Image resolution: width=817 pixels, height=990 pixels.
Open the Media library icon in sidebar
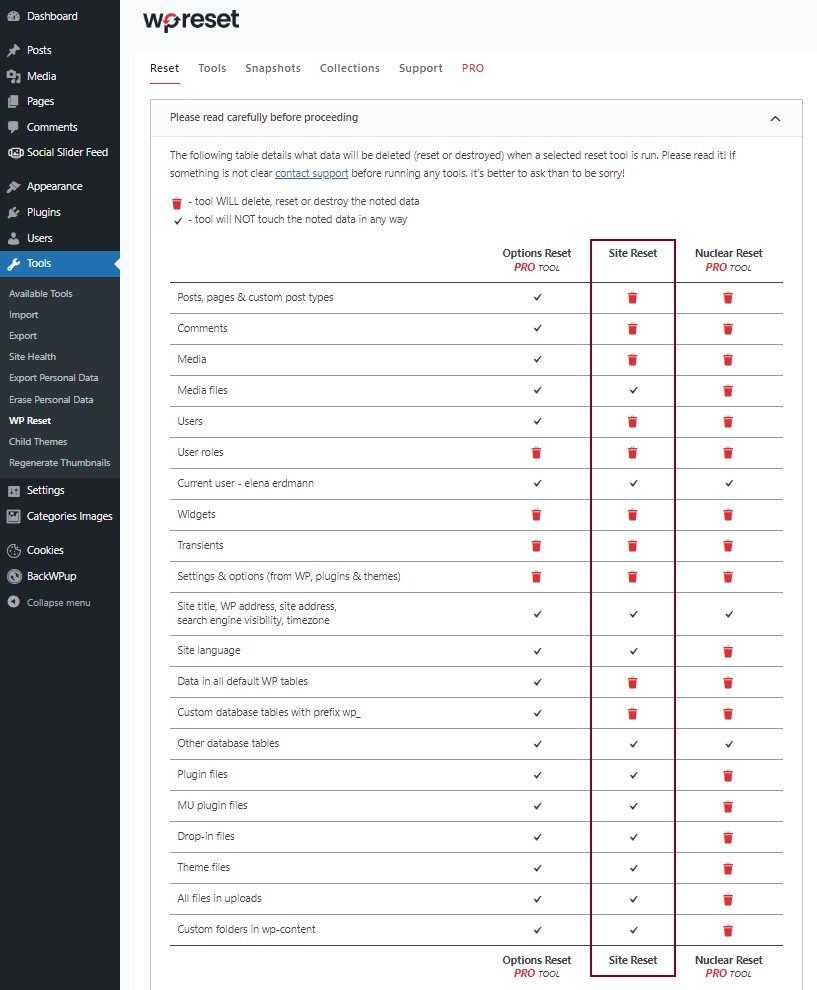tap(14, 76)
